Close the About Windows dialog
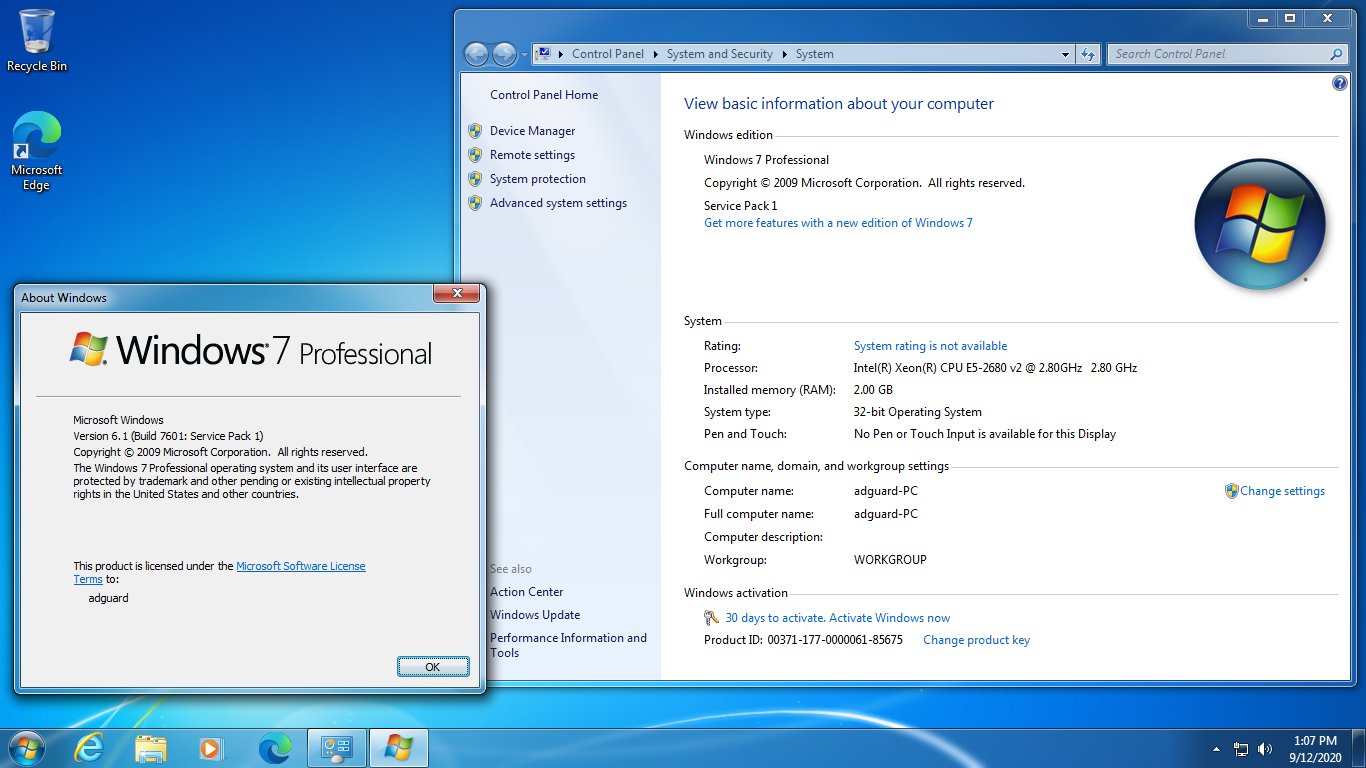The height and width of the screenshot is (768, 1366). [457, 294]
